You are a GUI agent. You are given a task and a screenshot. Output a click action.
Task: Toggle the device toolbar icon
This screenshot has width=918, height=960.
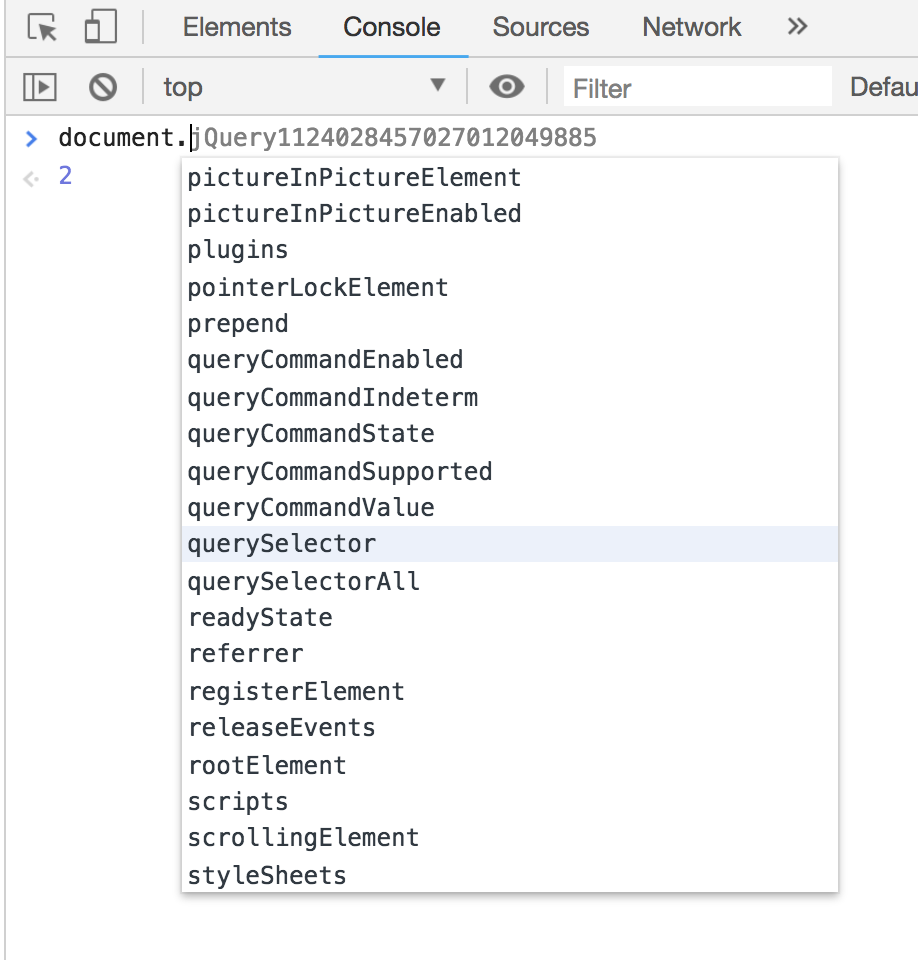[x=100, y=27]
